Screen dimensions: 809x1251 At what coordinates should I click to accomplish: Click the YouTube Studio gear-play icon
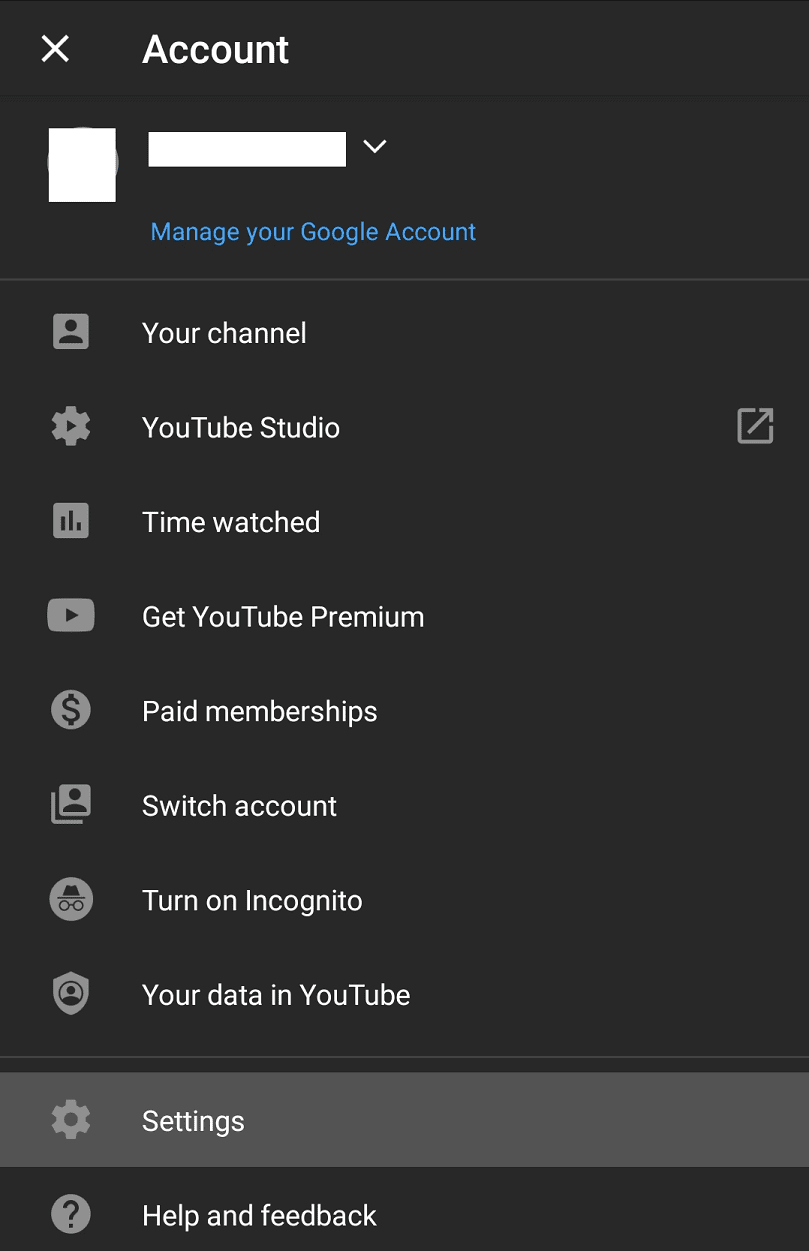pos(71,427)
